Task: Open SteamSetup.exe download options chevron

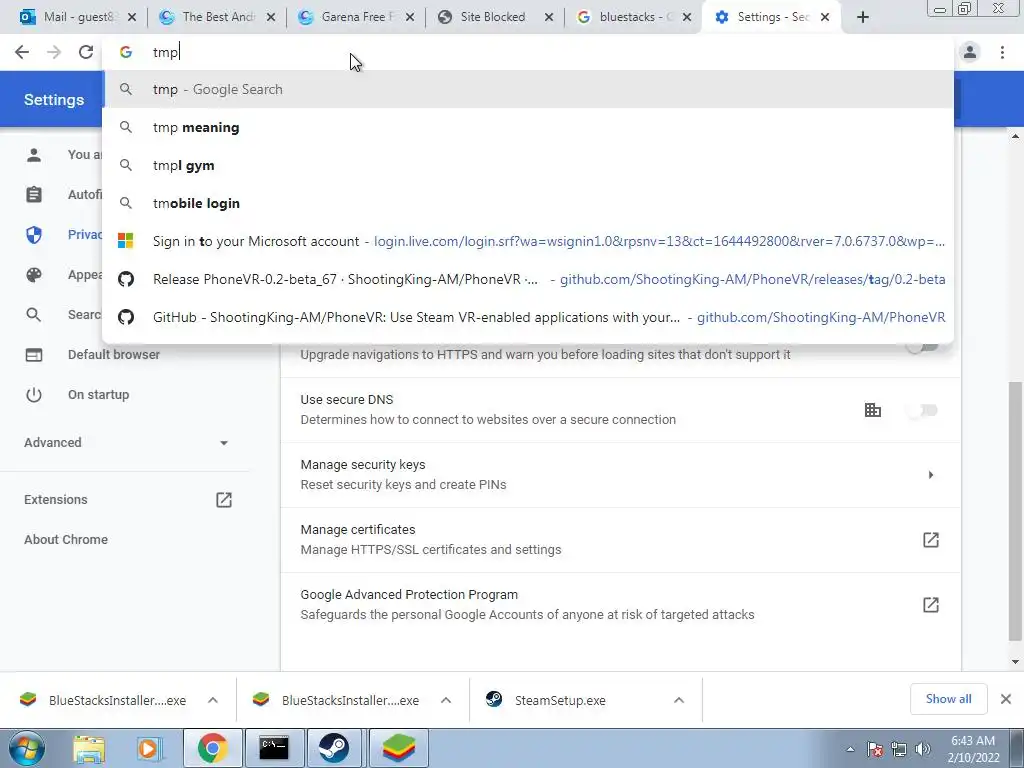Action: [679, 700]
